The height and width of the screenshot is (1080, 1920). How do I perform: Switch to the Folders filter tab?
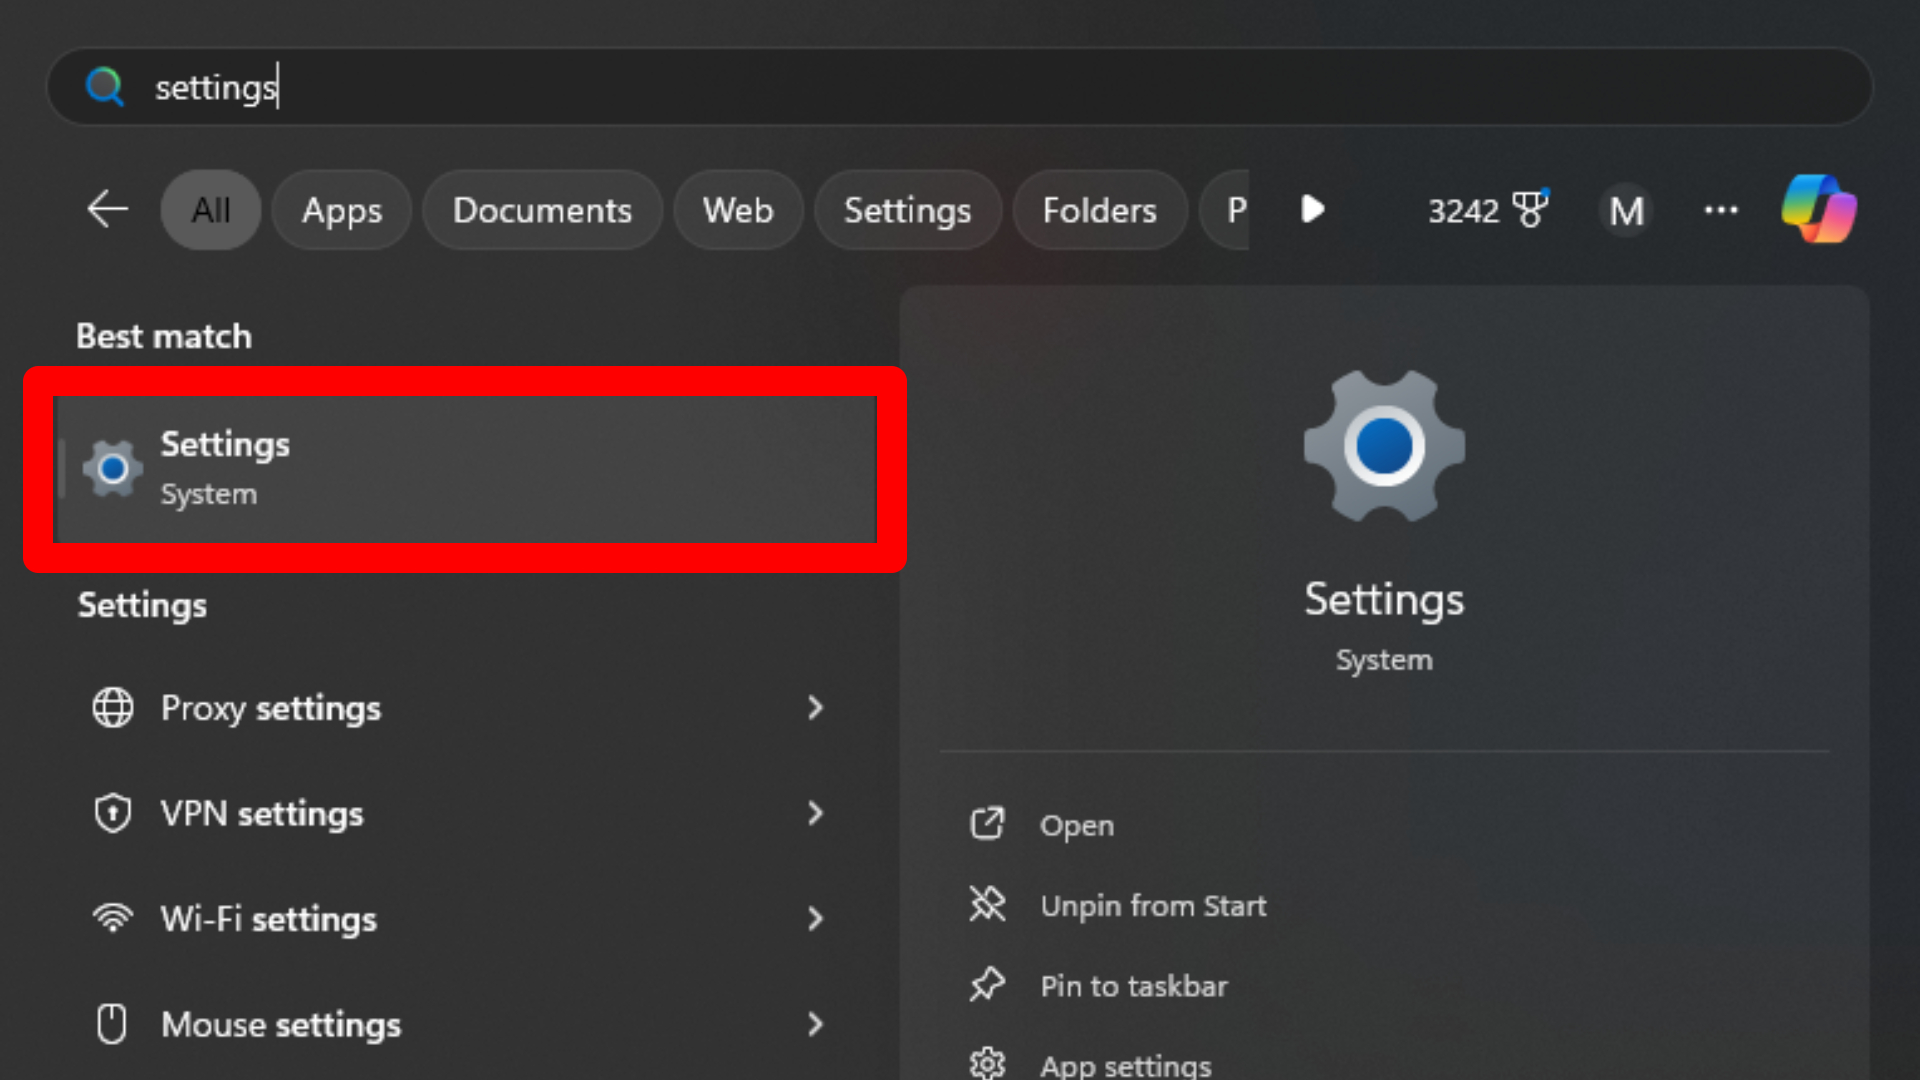click(1099, 210)
